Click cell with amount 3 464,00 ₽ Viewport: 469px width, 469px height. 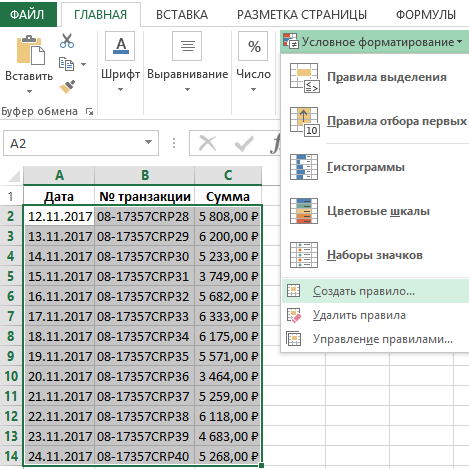click(228, 376)
